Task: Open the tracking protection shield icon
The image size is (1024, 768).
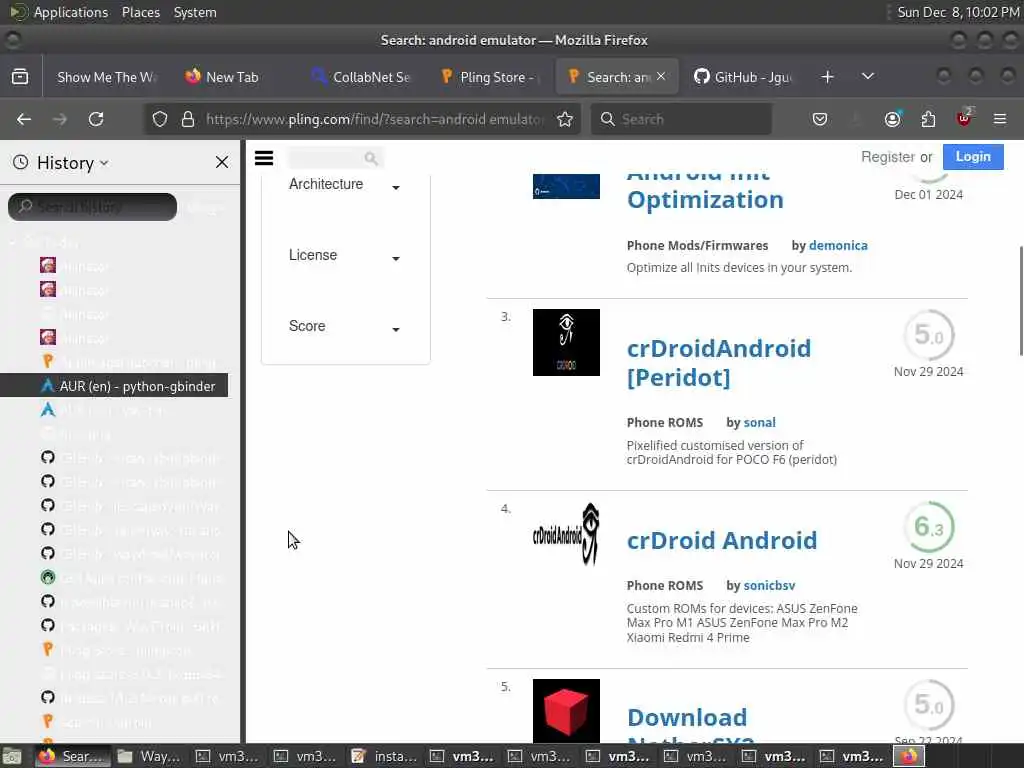Action: coord(160,119)
